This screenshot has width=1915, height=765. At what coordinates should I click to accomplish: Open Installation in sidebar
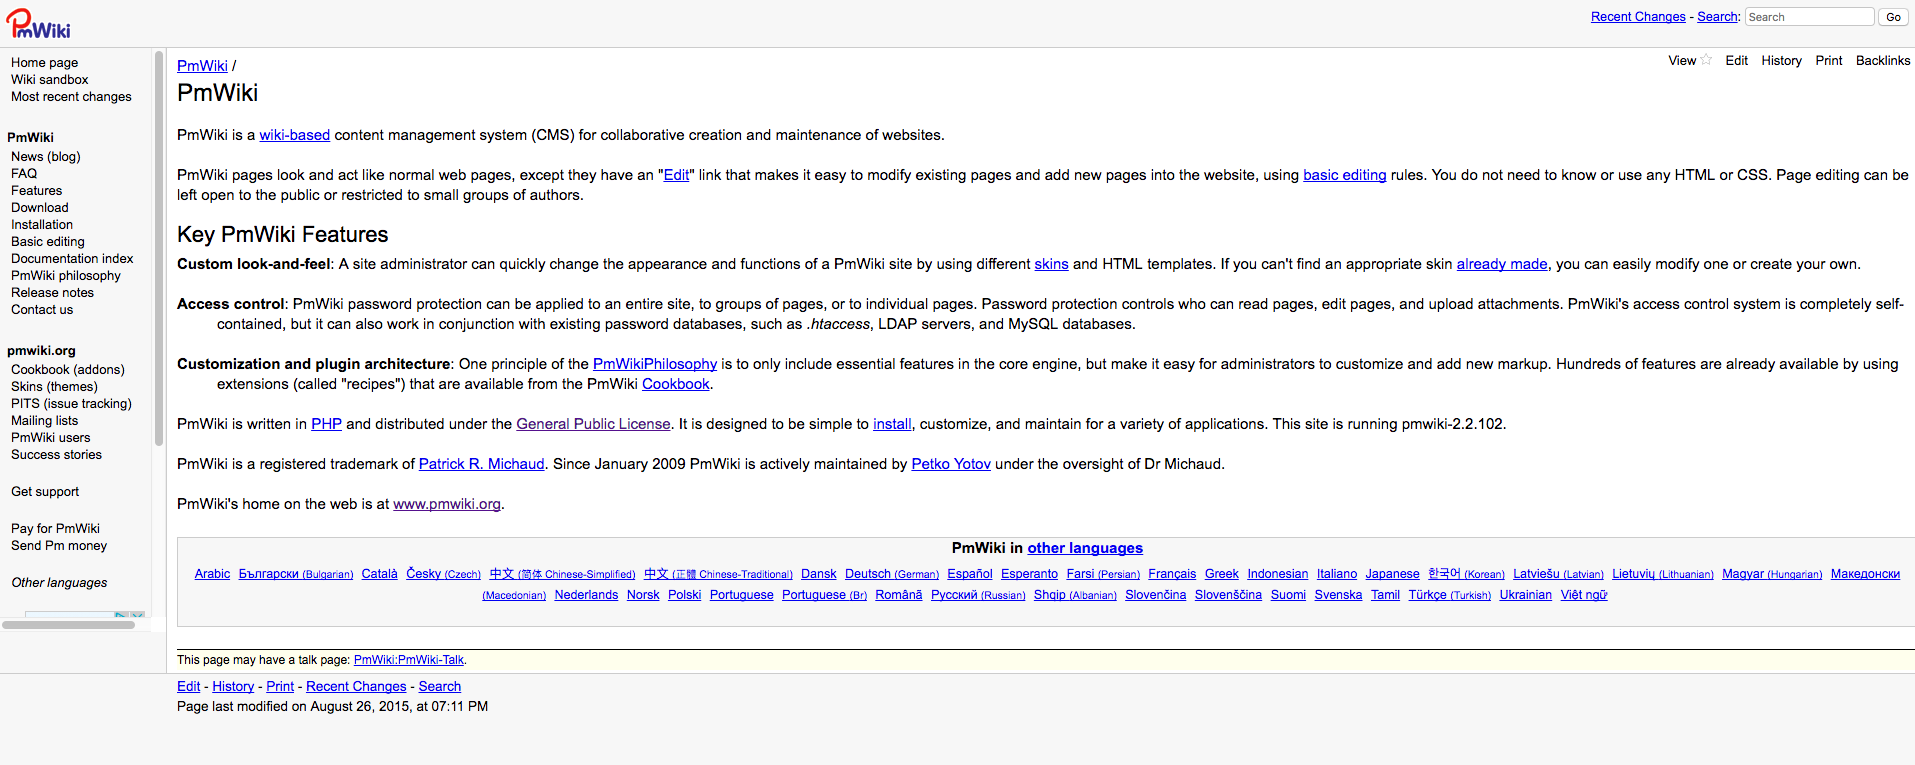click(x=41, y=225)
